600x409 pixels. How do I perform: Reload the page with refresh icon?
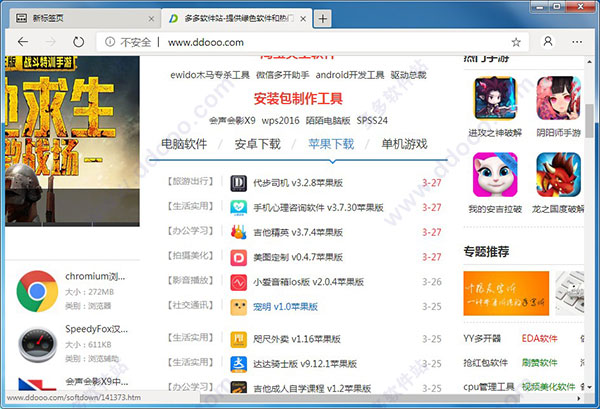(78, 41)
